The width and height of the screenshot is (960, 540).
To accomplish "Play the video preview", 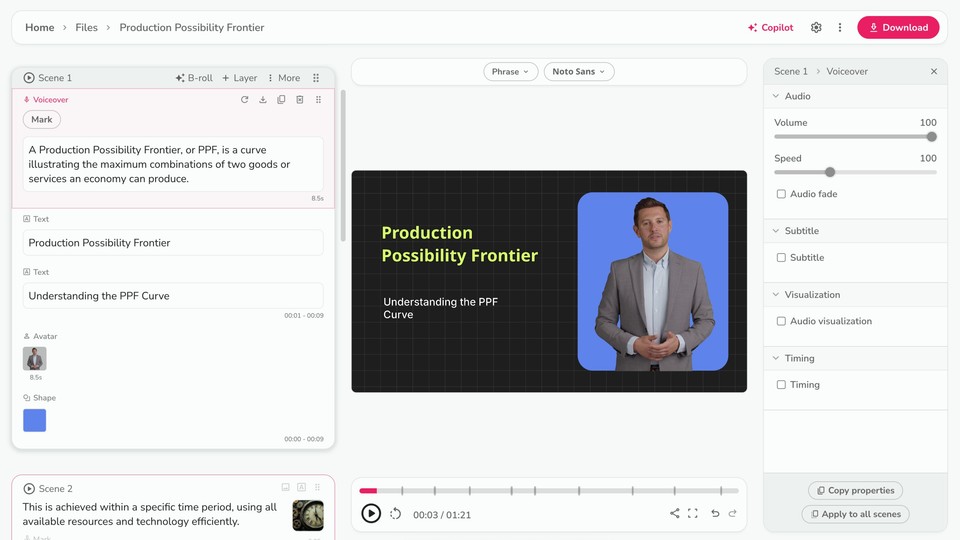I will (370, 513).
